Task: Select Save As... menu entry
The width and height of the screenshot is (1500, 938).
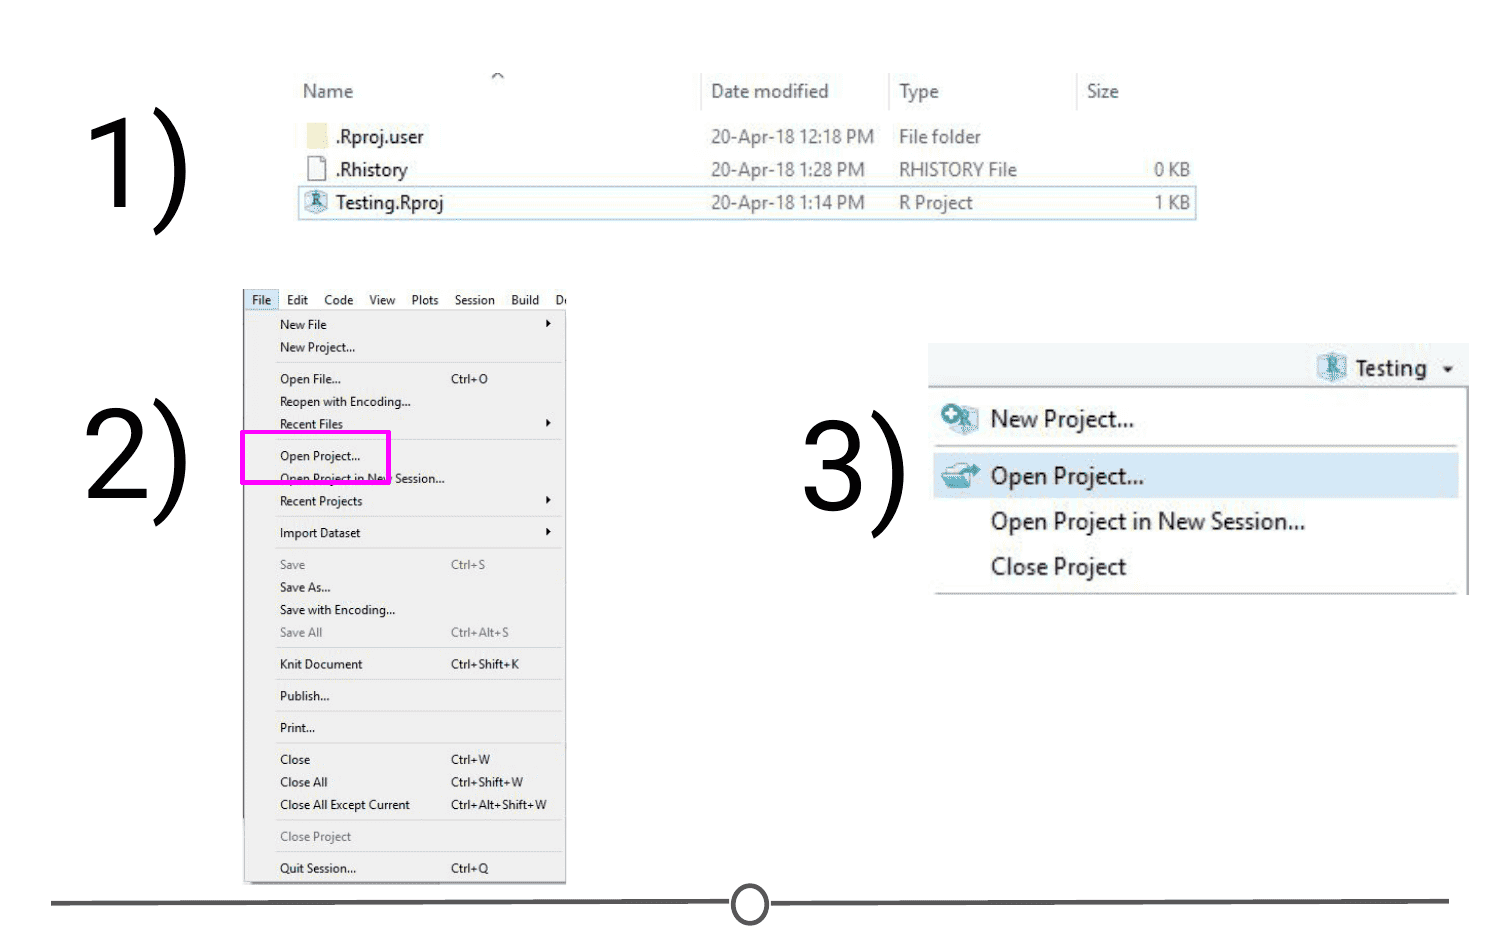Action: (x=305, y=588)
